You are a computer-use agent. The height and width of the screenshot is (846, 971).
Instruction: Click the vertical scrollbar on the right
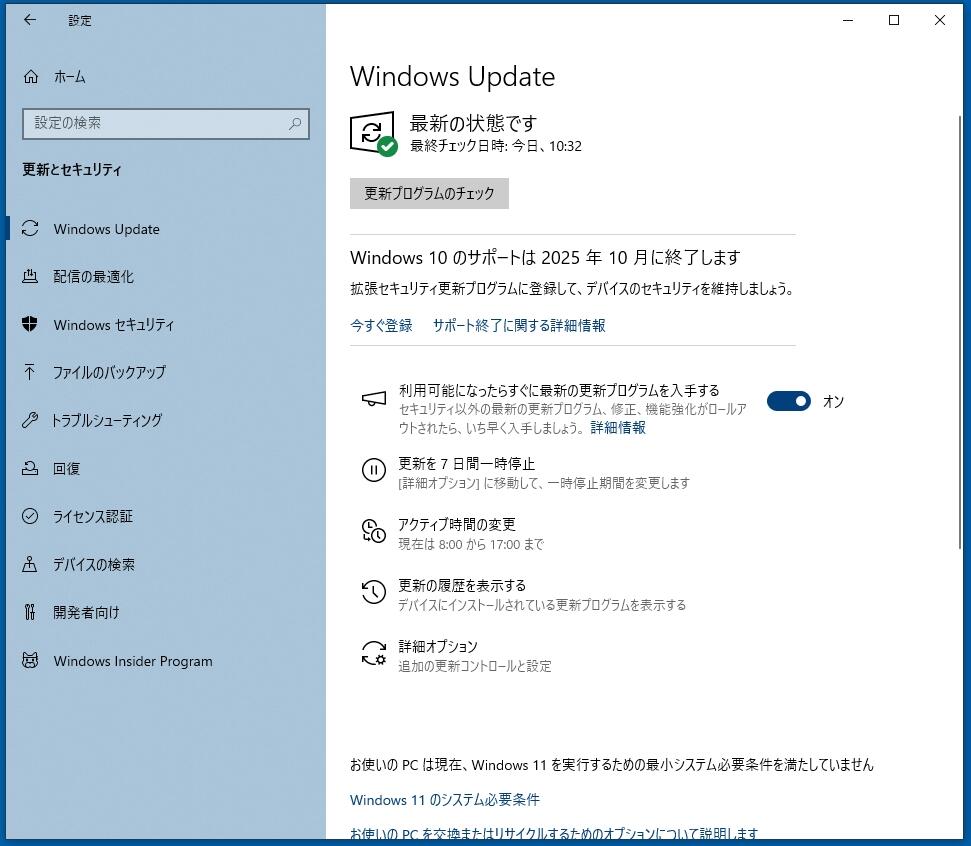tap(960, 331)
